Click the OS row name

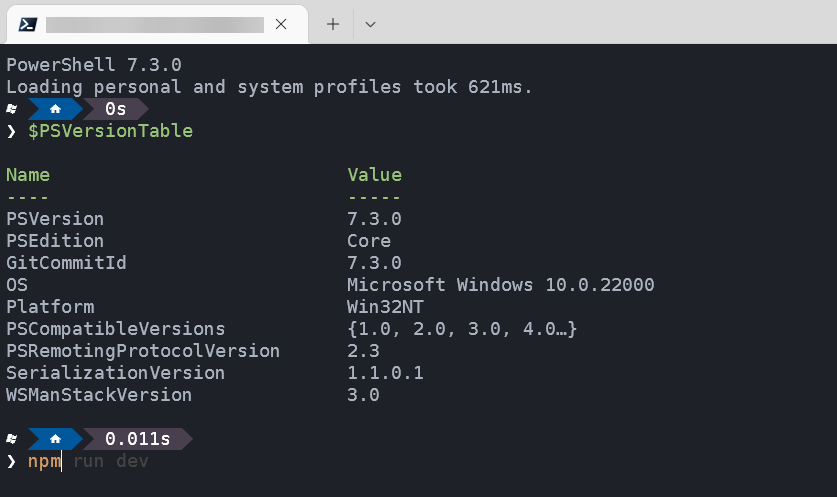(17, 285)
